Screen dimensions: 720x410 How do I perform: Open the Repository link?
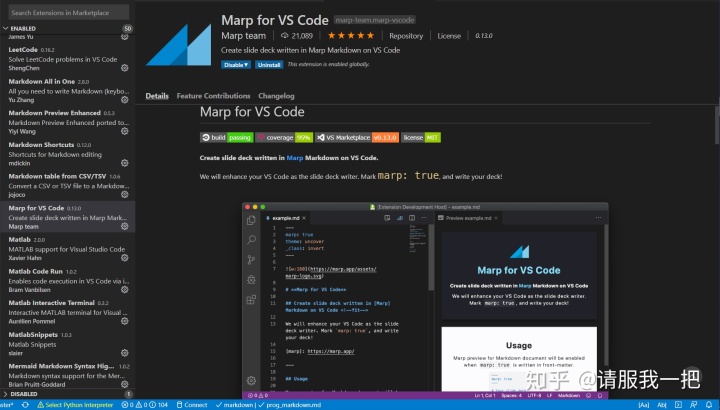click(406, 36)
